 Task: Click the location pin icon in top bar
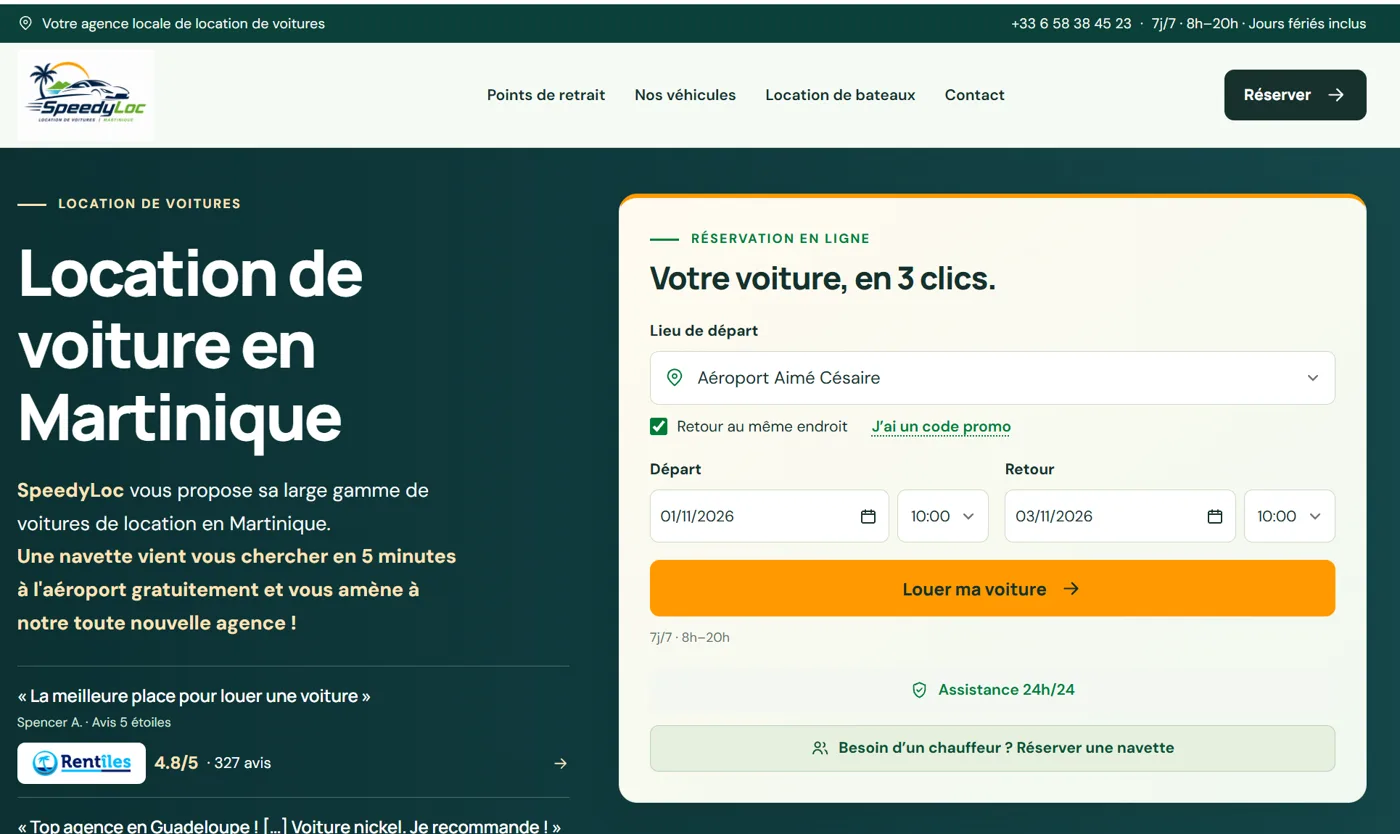pyautogui.click(x=26, y=23)
